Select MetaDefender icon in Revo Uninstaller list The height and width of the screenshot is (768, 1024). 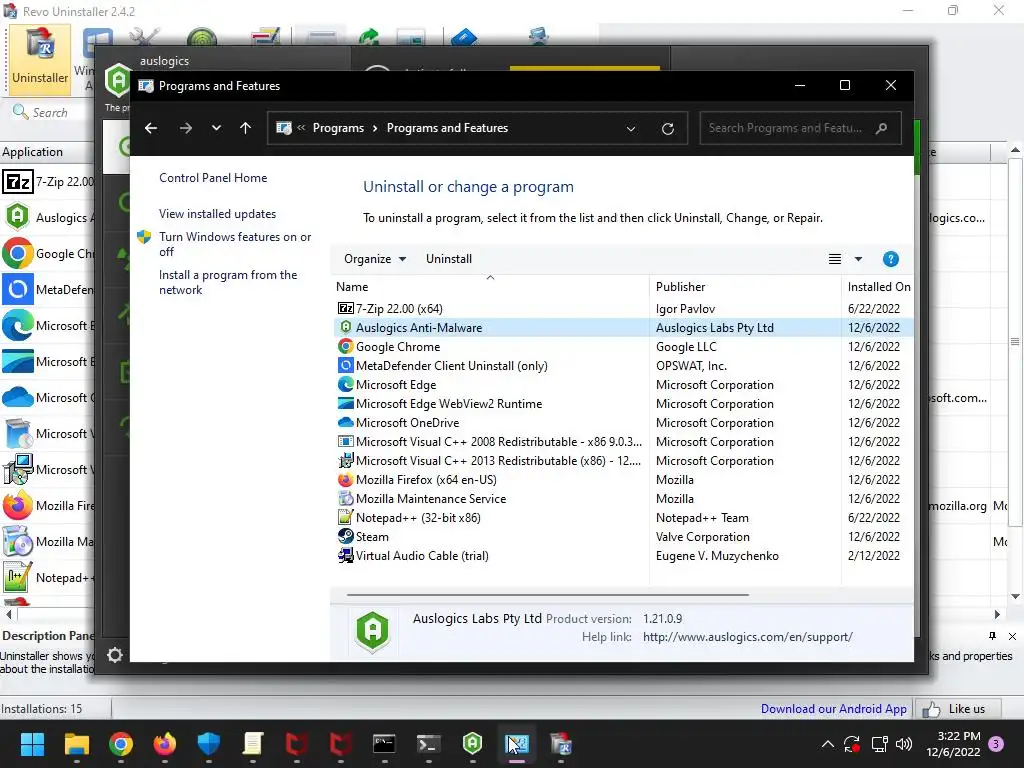tap(18, 289)
